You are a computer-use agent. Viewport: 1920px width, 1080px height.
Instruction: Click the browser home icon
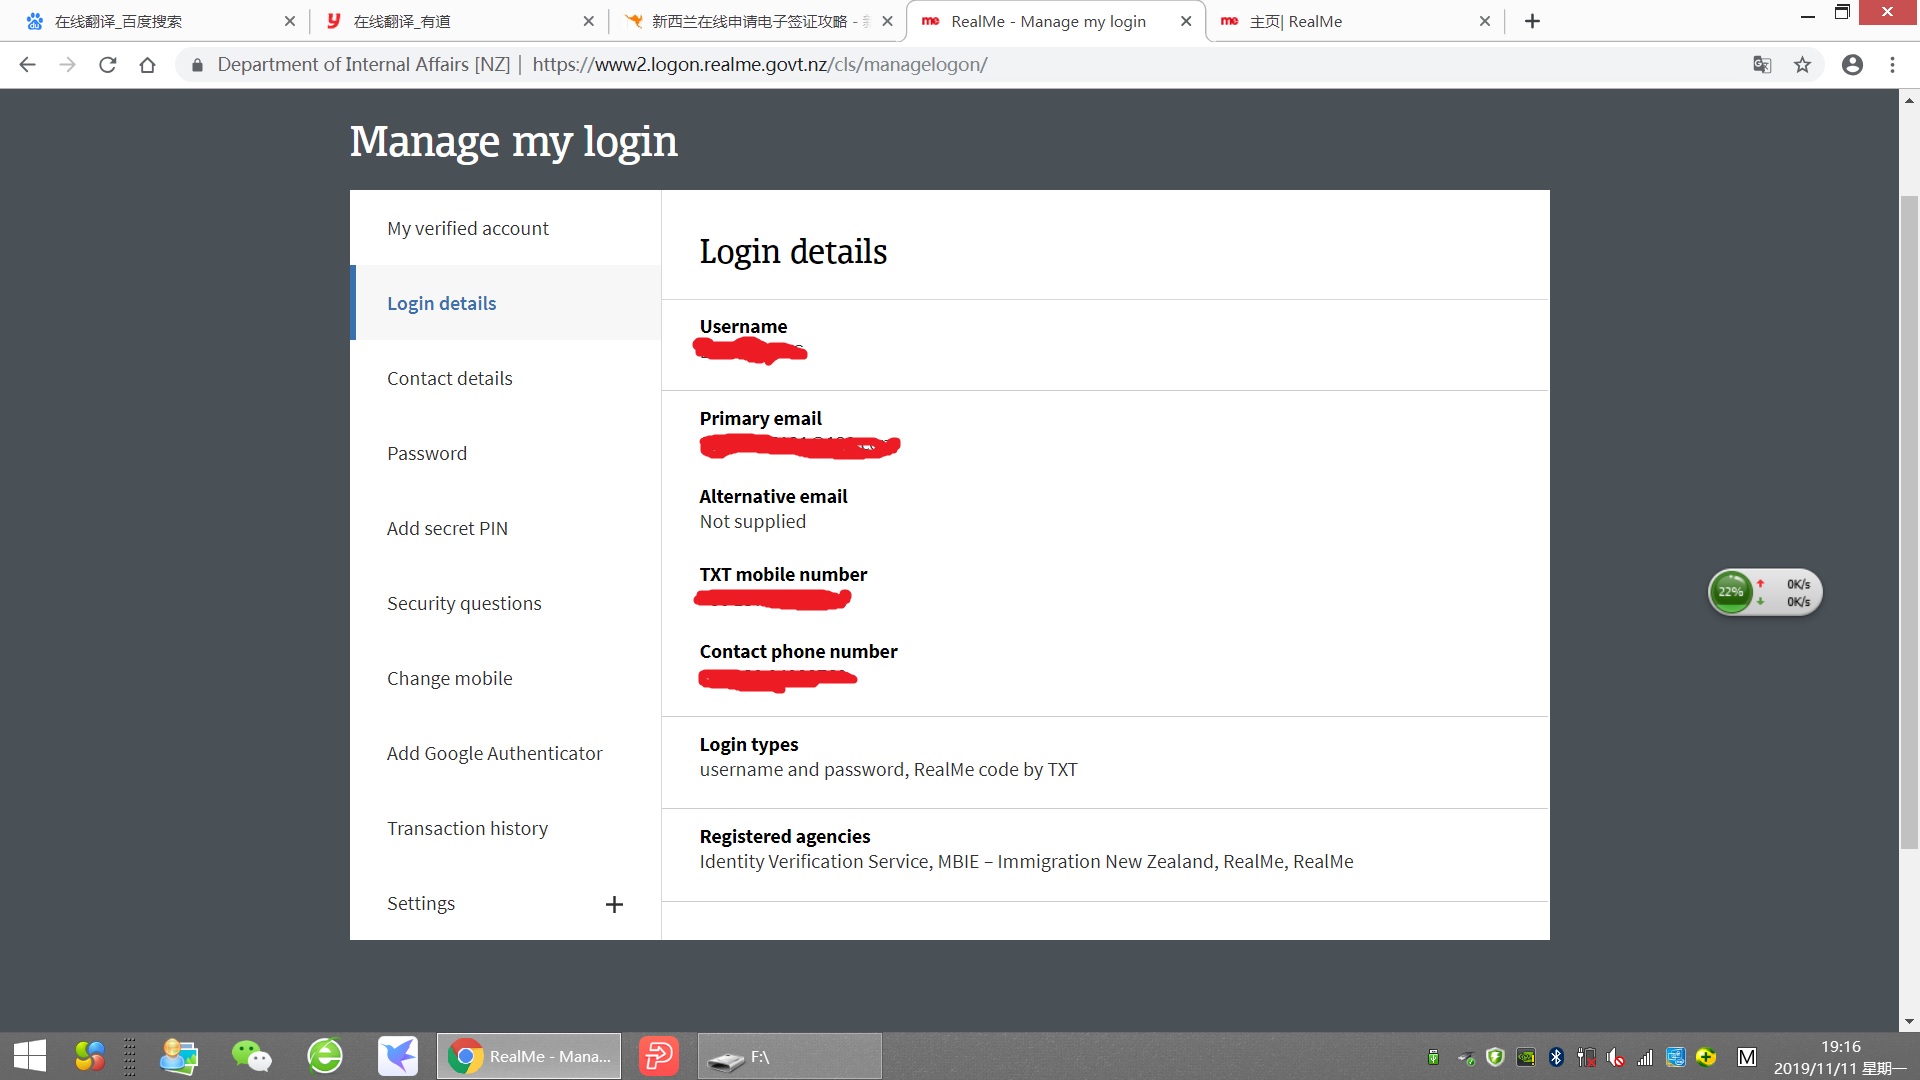[x=147, y=65]
